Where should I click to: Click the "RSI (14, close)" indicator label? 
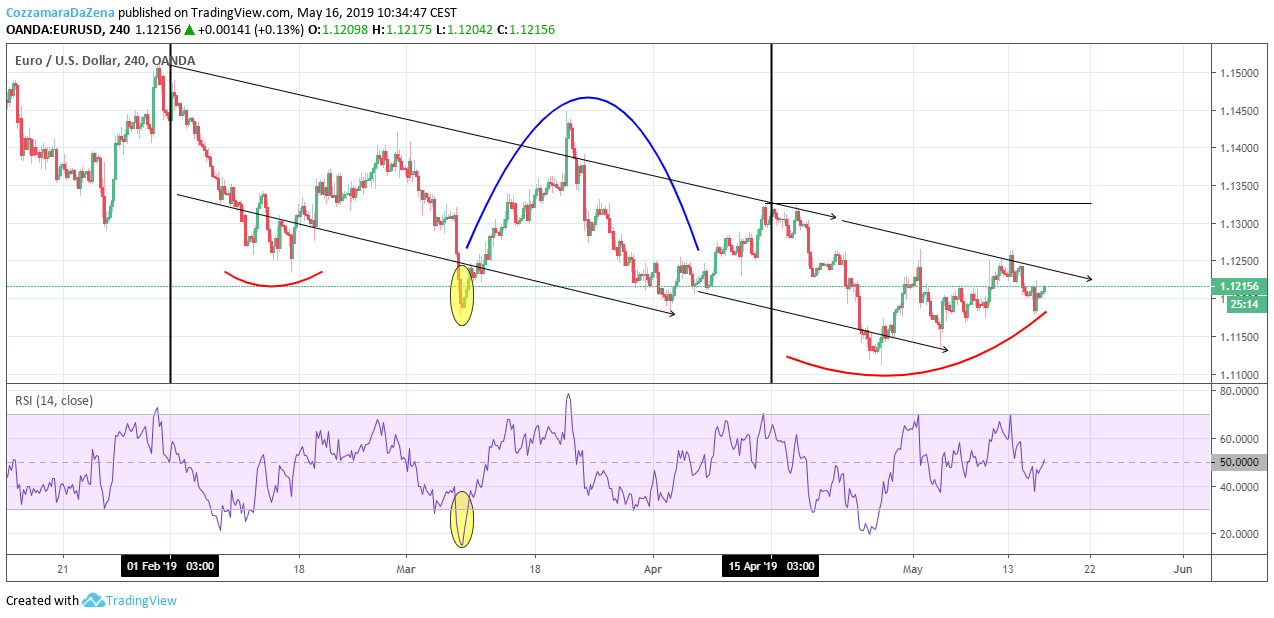54,401
